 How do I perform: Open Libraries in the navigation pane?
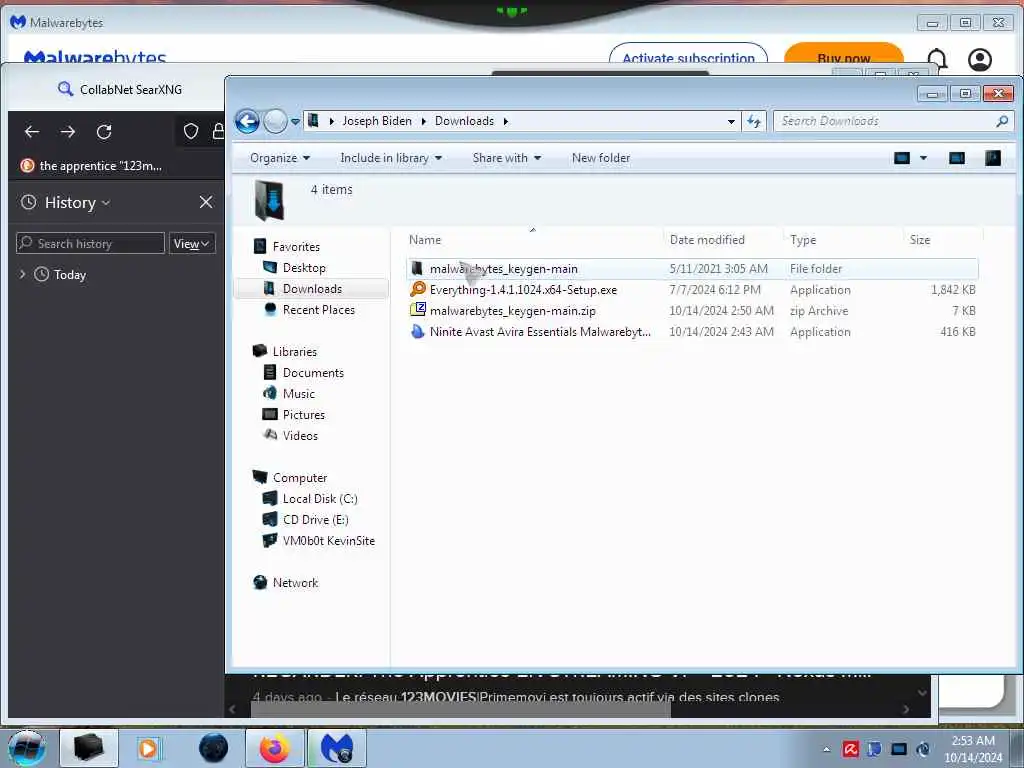[x=295, y=351]
